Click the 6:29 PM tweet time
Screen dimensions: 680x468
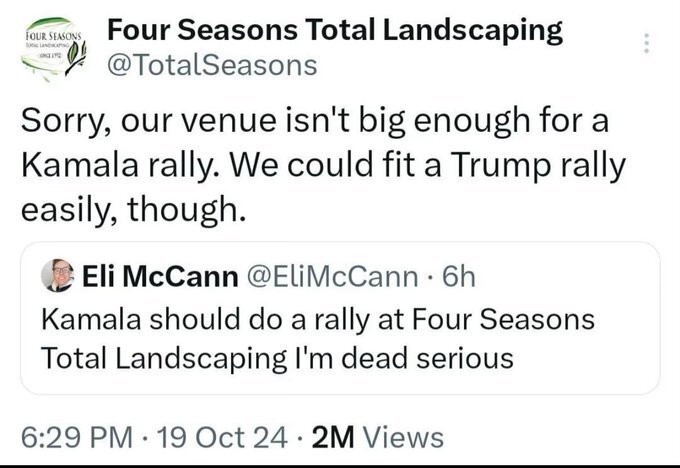point(74,436)
